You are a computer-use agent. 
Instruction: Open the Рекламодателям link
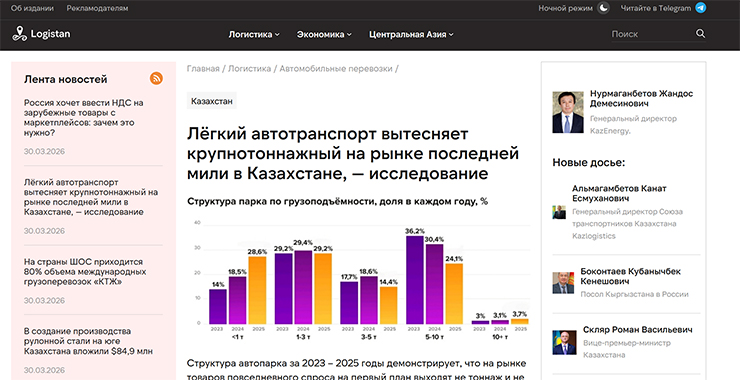pos(97,8)
